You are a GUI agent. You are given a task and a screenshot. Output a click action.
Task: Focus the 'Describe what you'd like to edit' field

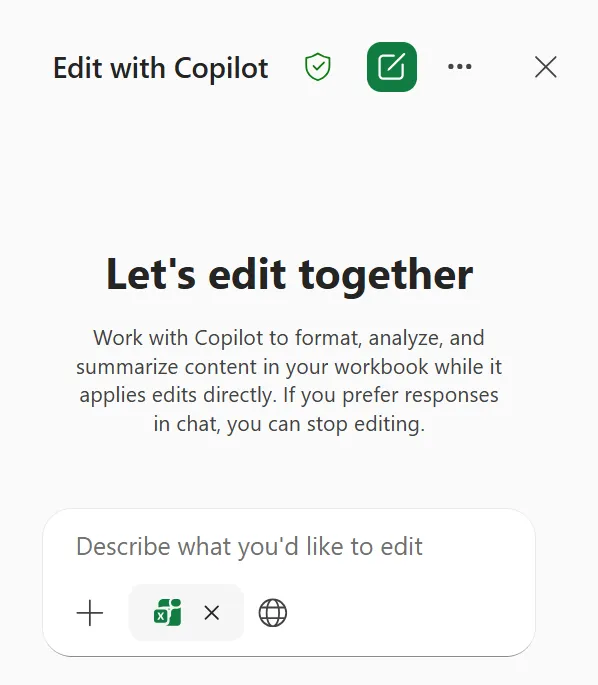[289, 547]
